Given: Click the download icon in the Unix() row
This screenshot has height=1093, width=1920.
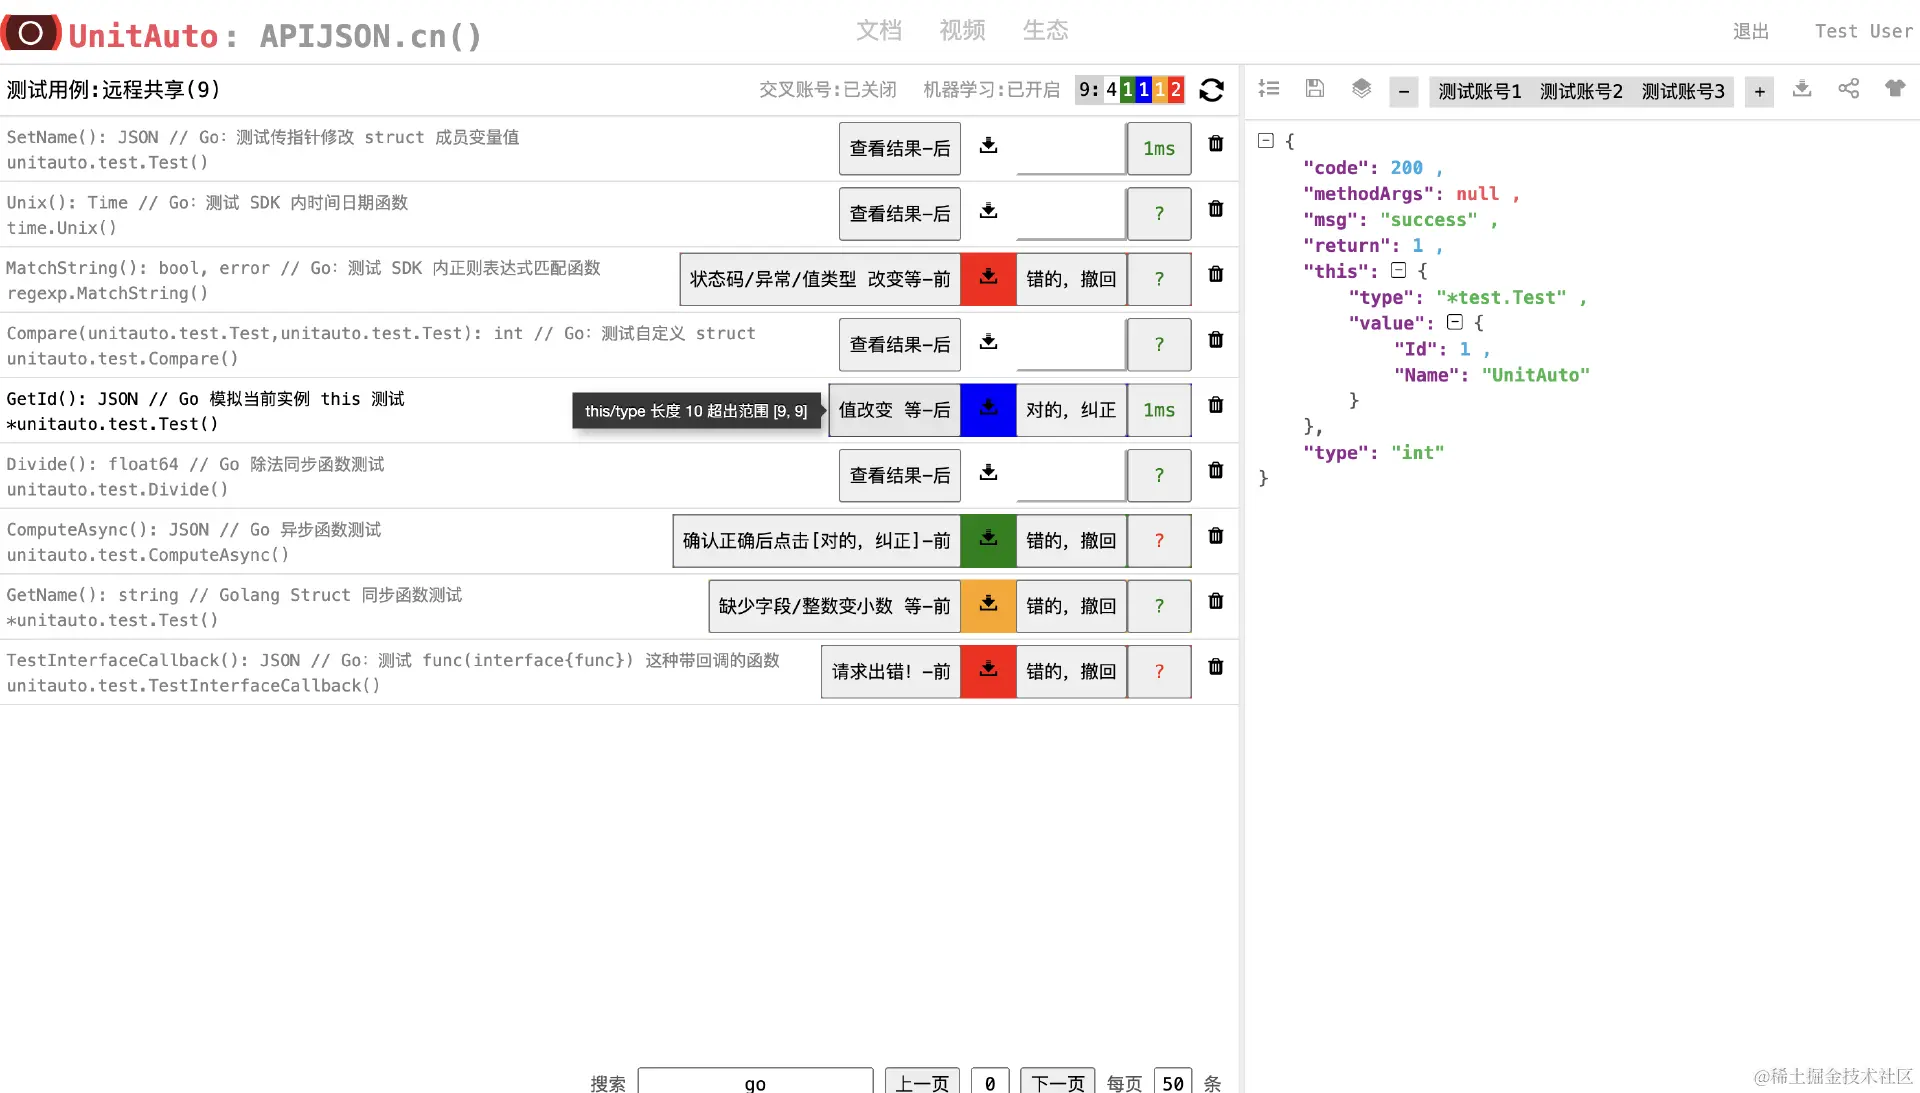Looking at the screenshot, I should point(988,211).
